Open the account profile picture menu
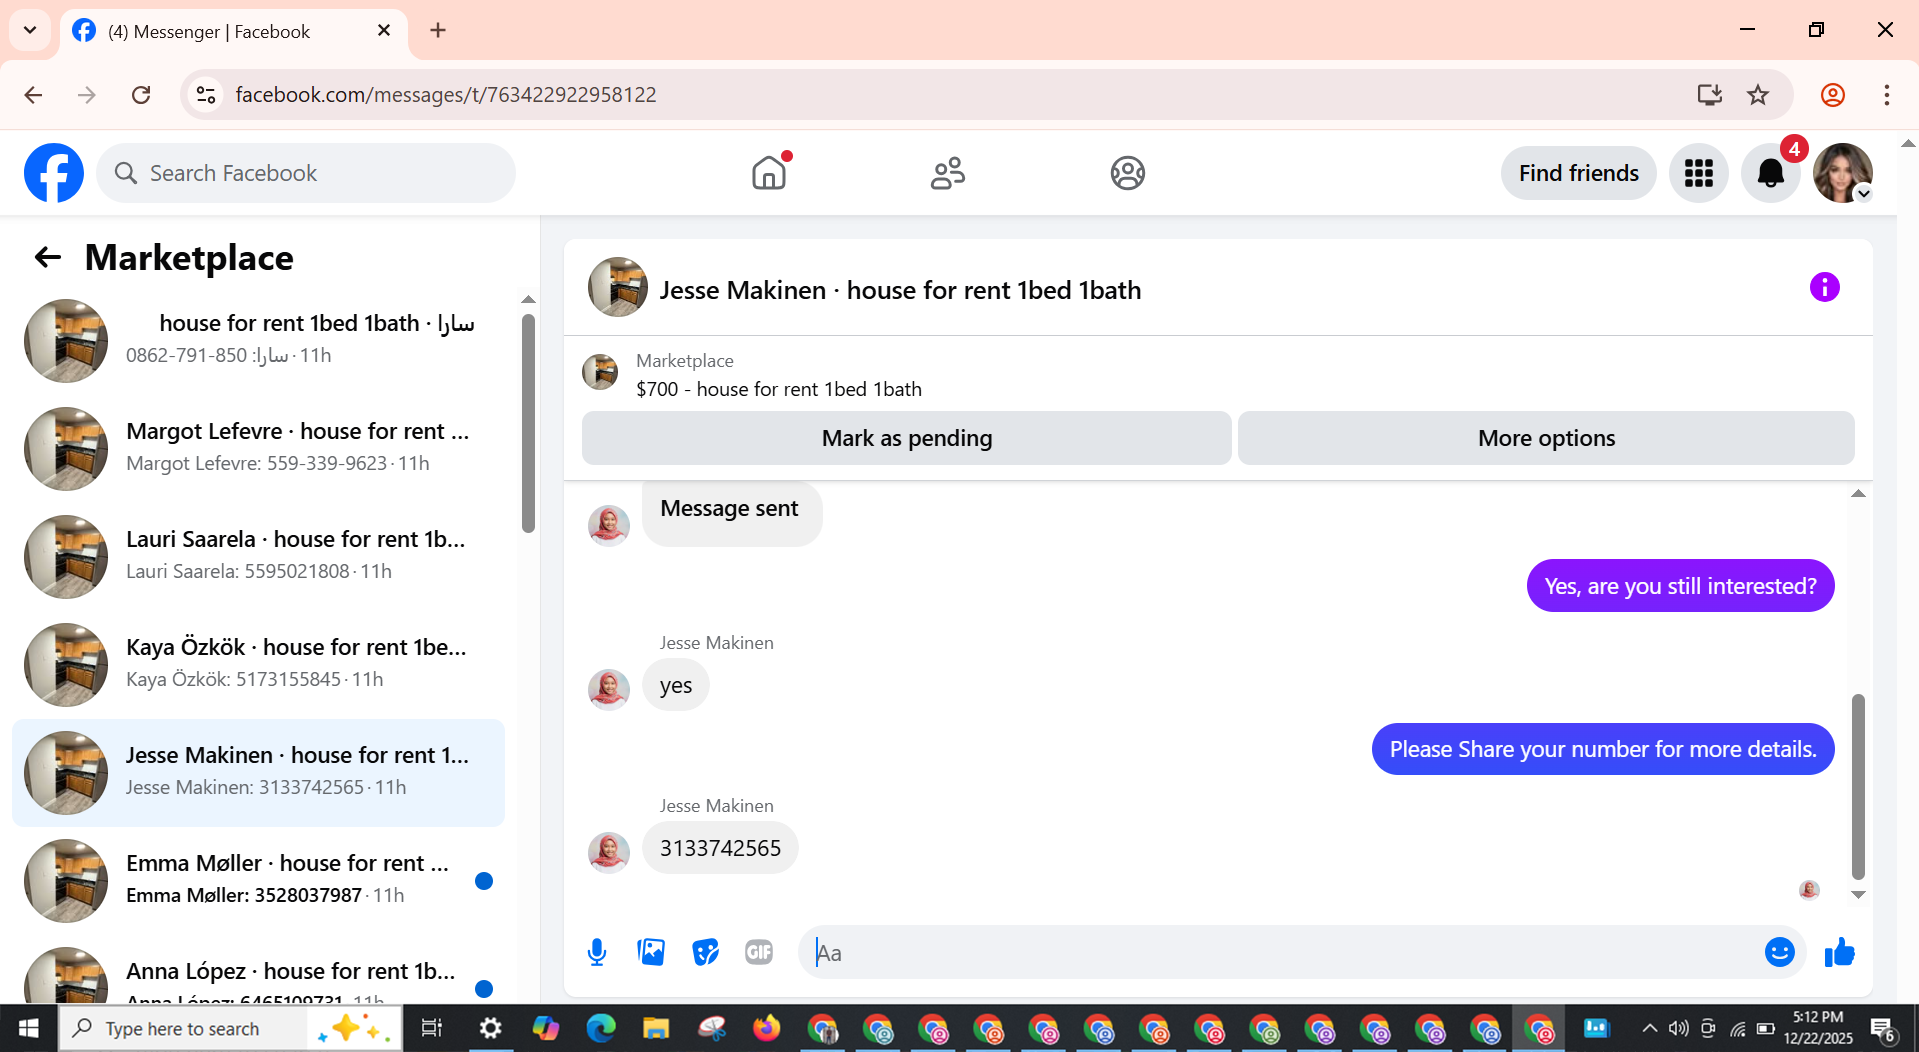Viewport: 1919px width, 1052px height. click(1842, 173)
